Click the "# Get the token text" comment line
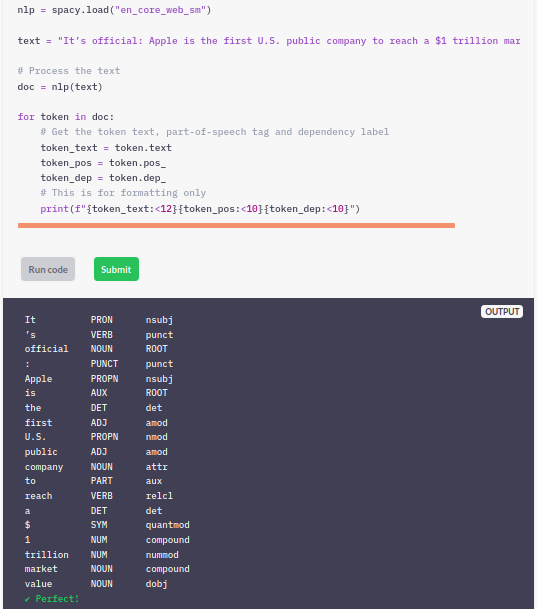This screenshot has width=538, height=609. pos(214,132)
